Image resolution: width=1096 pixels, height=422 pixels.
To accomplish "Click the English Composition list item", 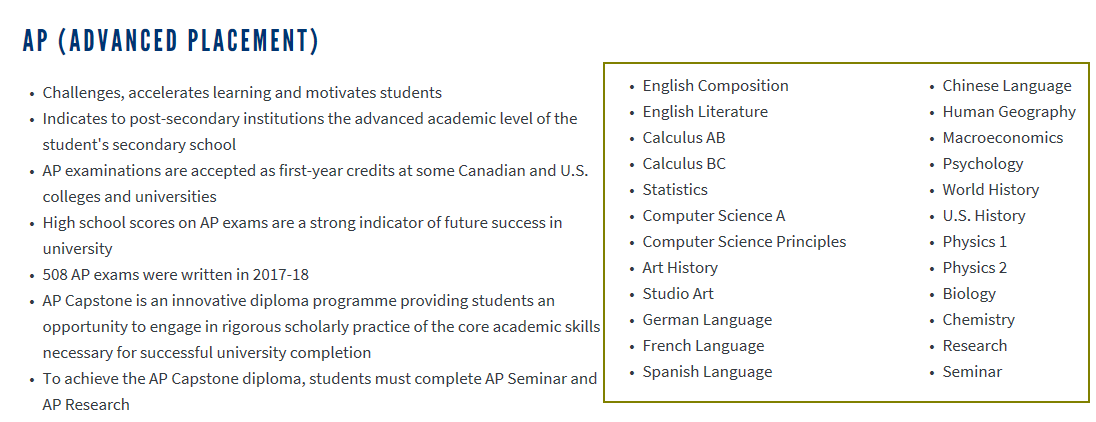I will pos(715,86).
